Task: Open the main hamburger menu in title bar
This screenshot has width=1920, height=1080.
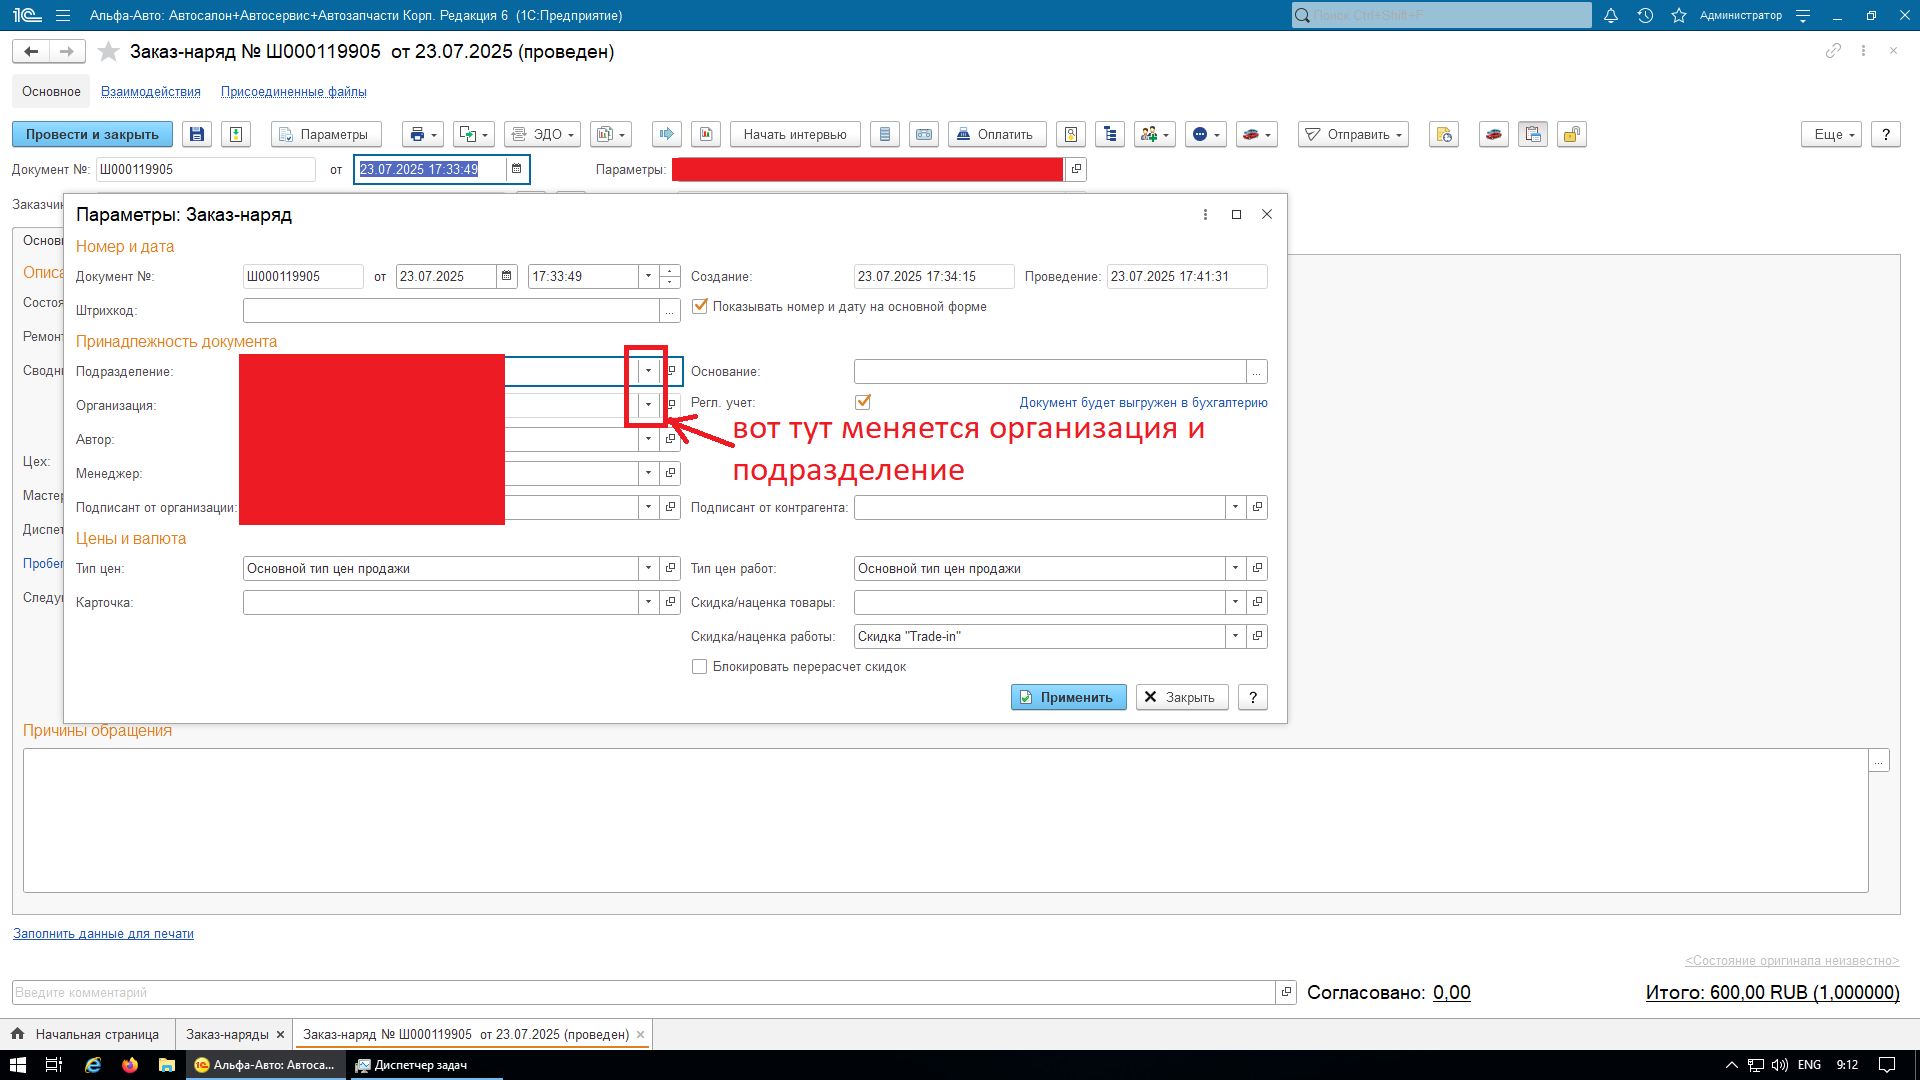Action: click(x=63, y=15)
